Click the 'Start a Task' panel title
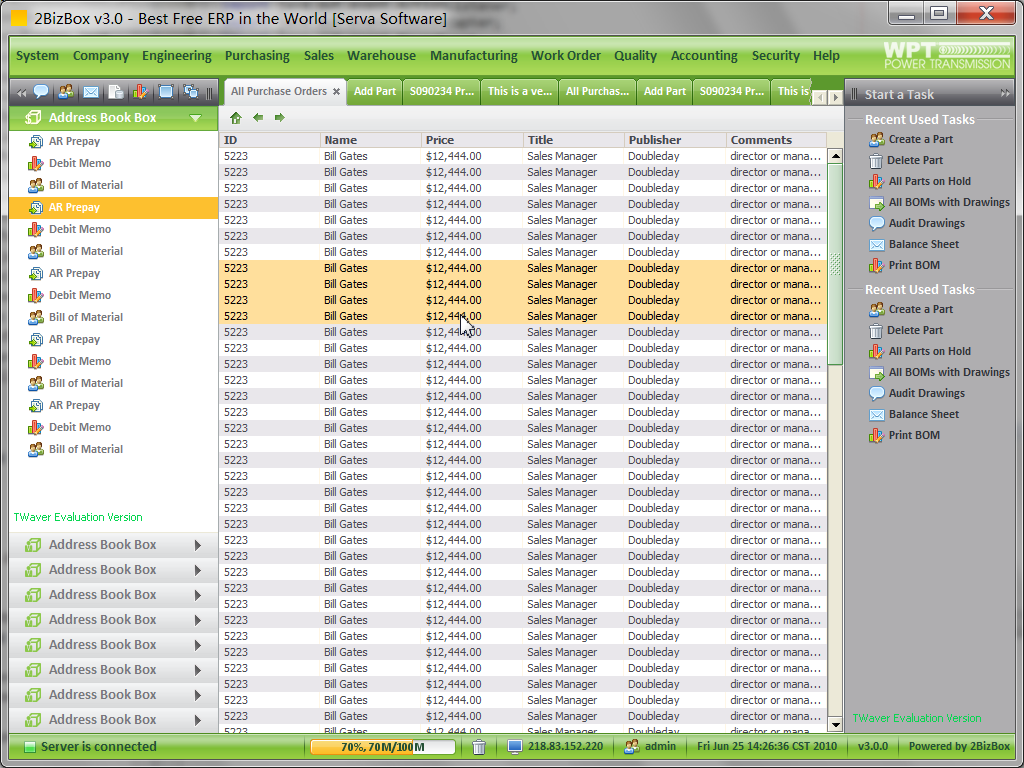The height and width of the screenshot is (768, 1024). tap(899, 94)
